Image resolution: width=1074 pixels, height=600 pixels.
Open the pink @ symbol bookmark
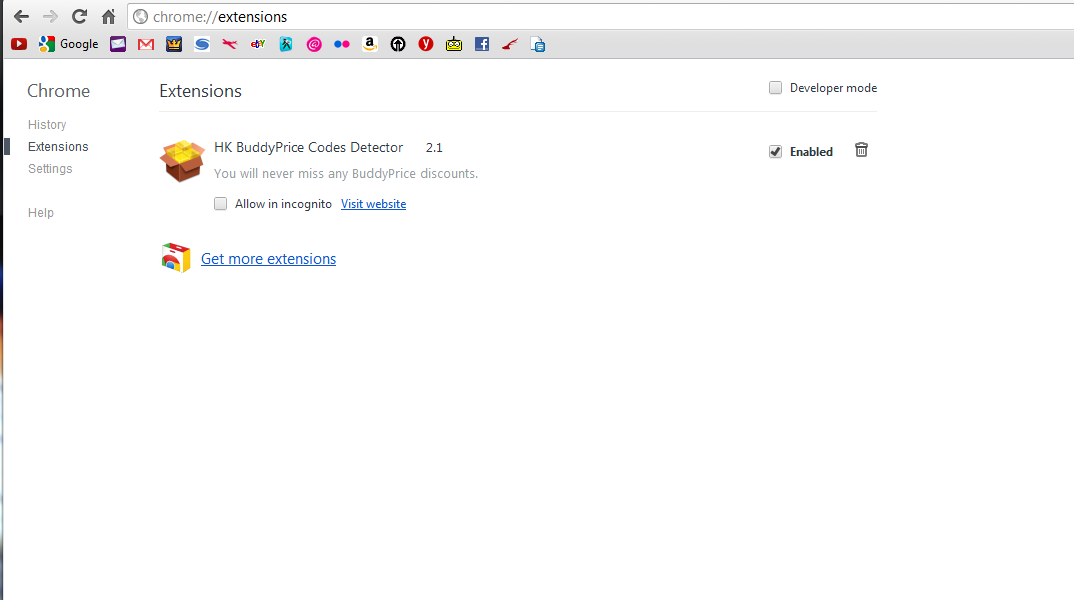click(314, 45)
